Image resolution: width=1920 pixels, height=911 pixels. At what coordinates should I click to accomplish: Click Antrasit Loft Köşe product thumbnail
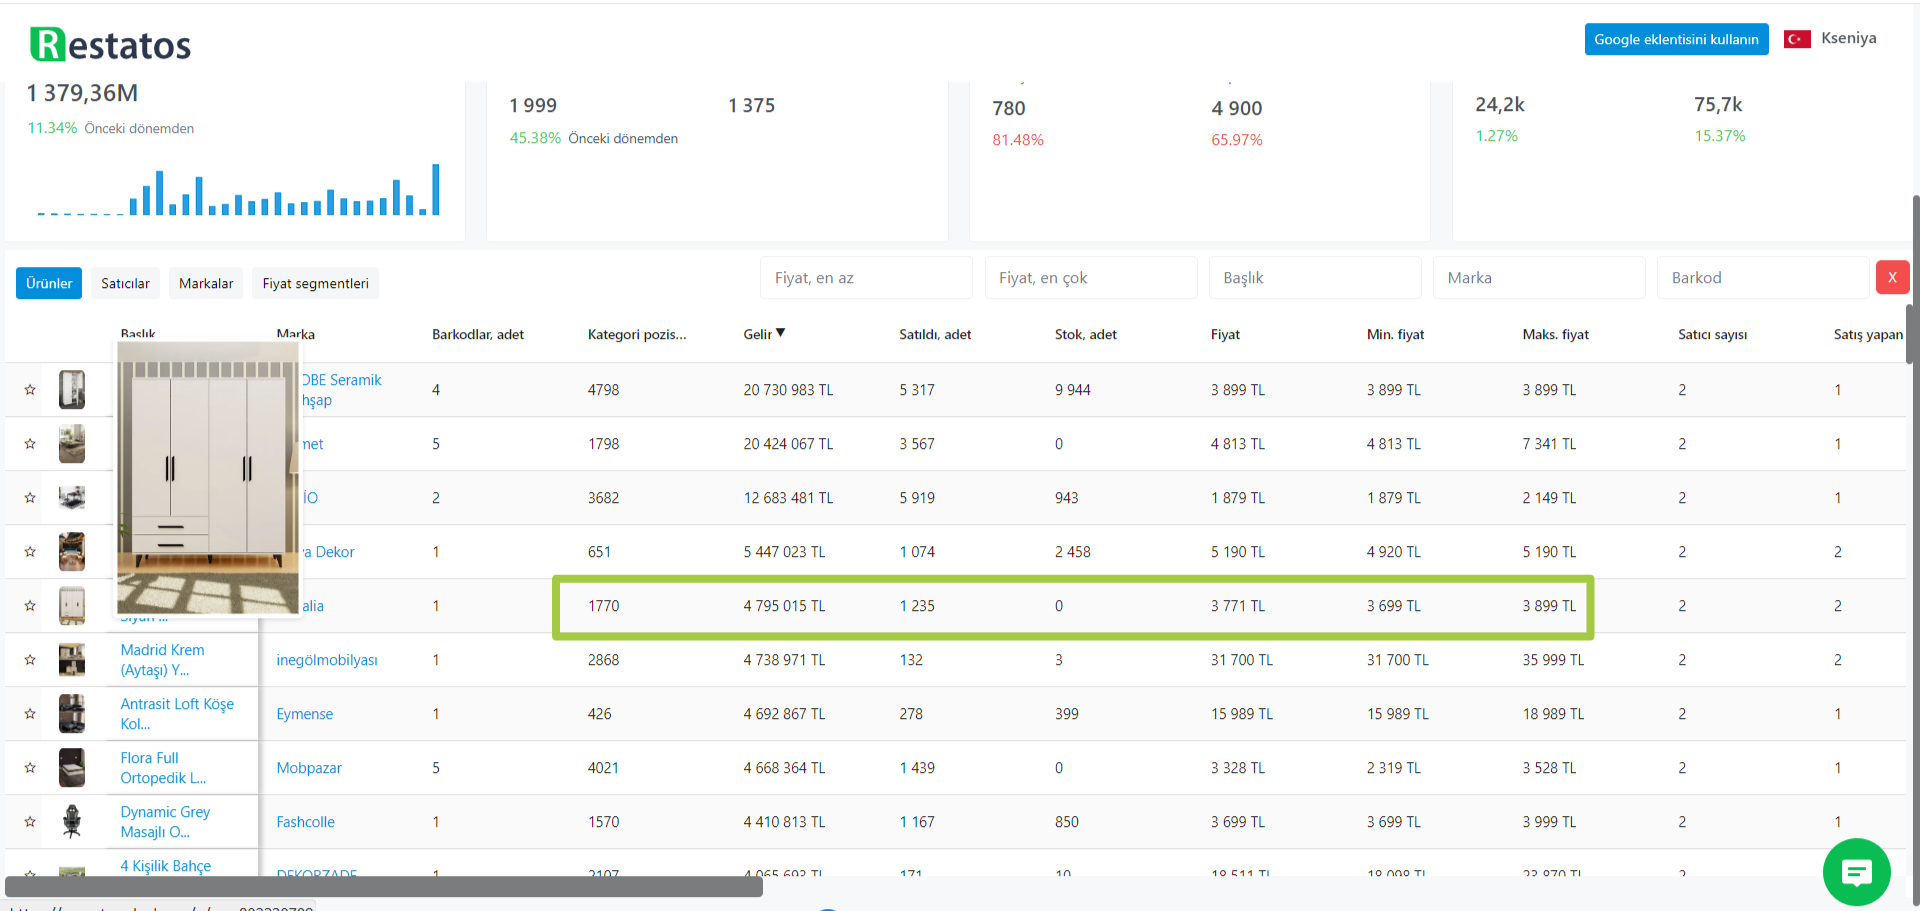click(x=72, y=714)
